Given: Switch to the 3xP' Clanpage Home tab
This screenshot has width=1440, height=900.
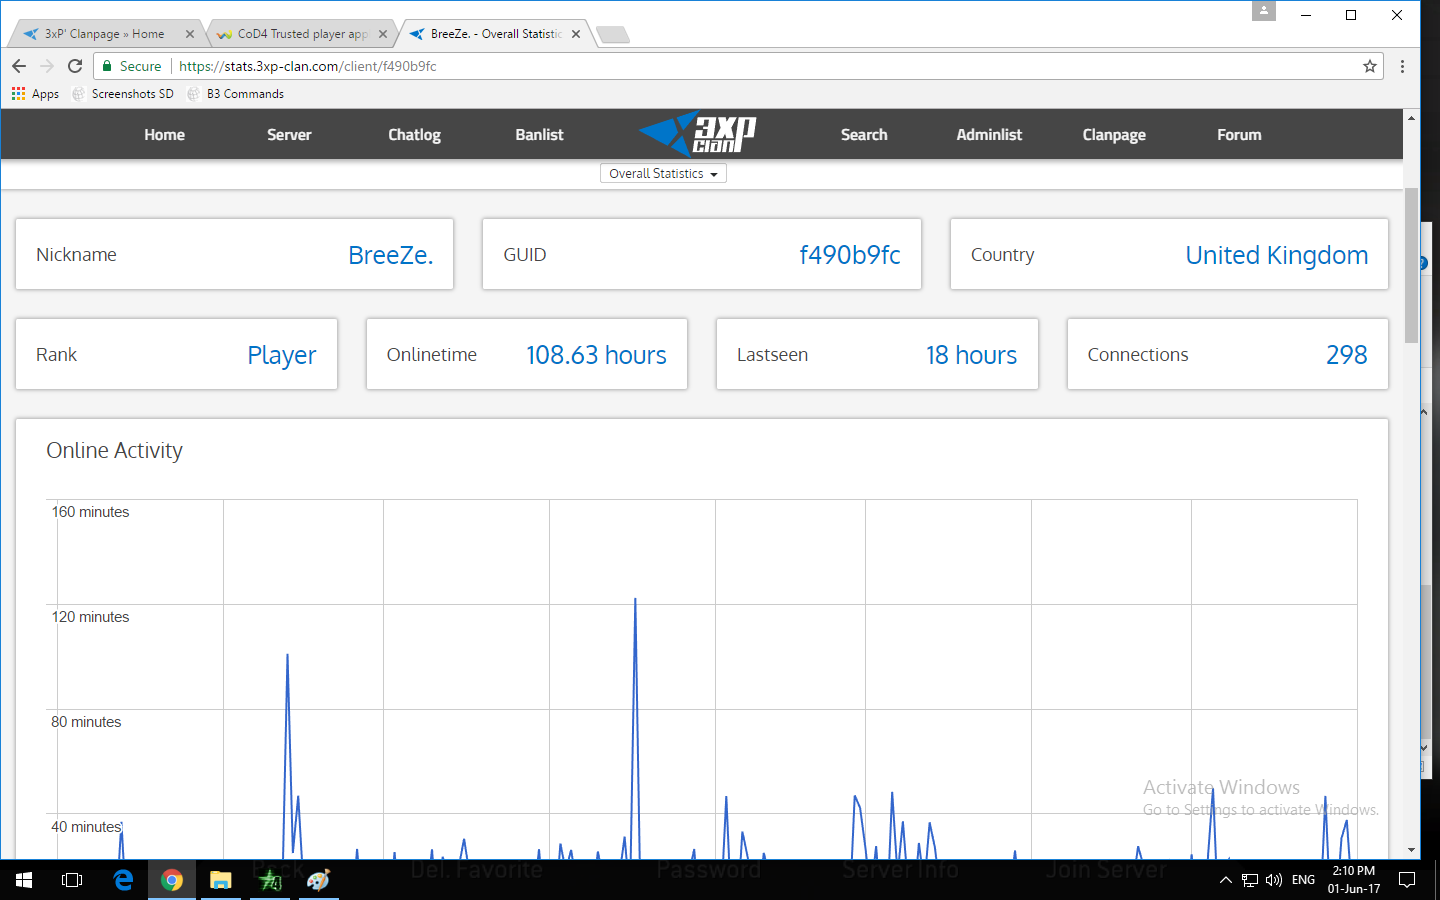Looking at the screenshot, I should click(104, 34).
